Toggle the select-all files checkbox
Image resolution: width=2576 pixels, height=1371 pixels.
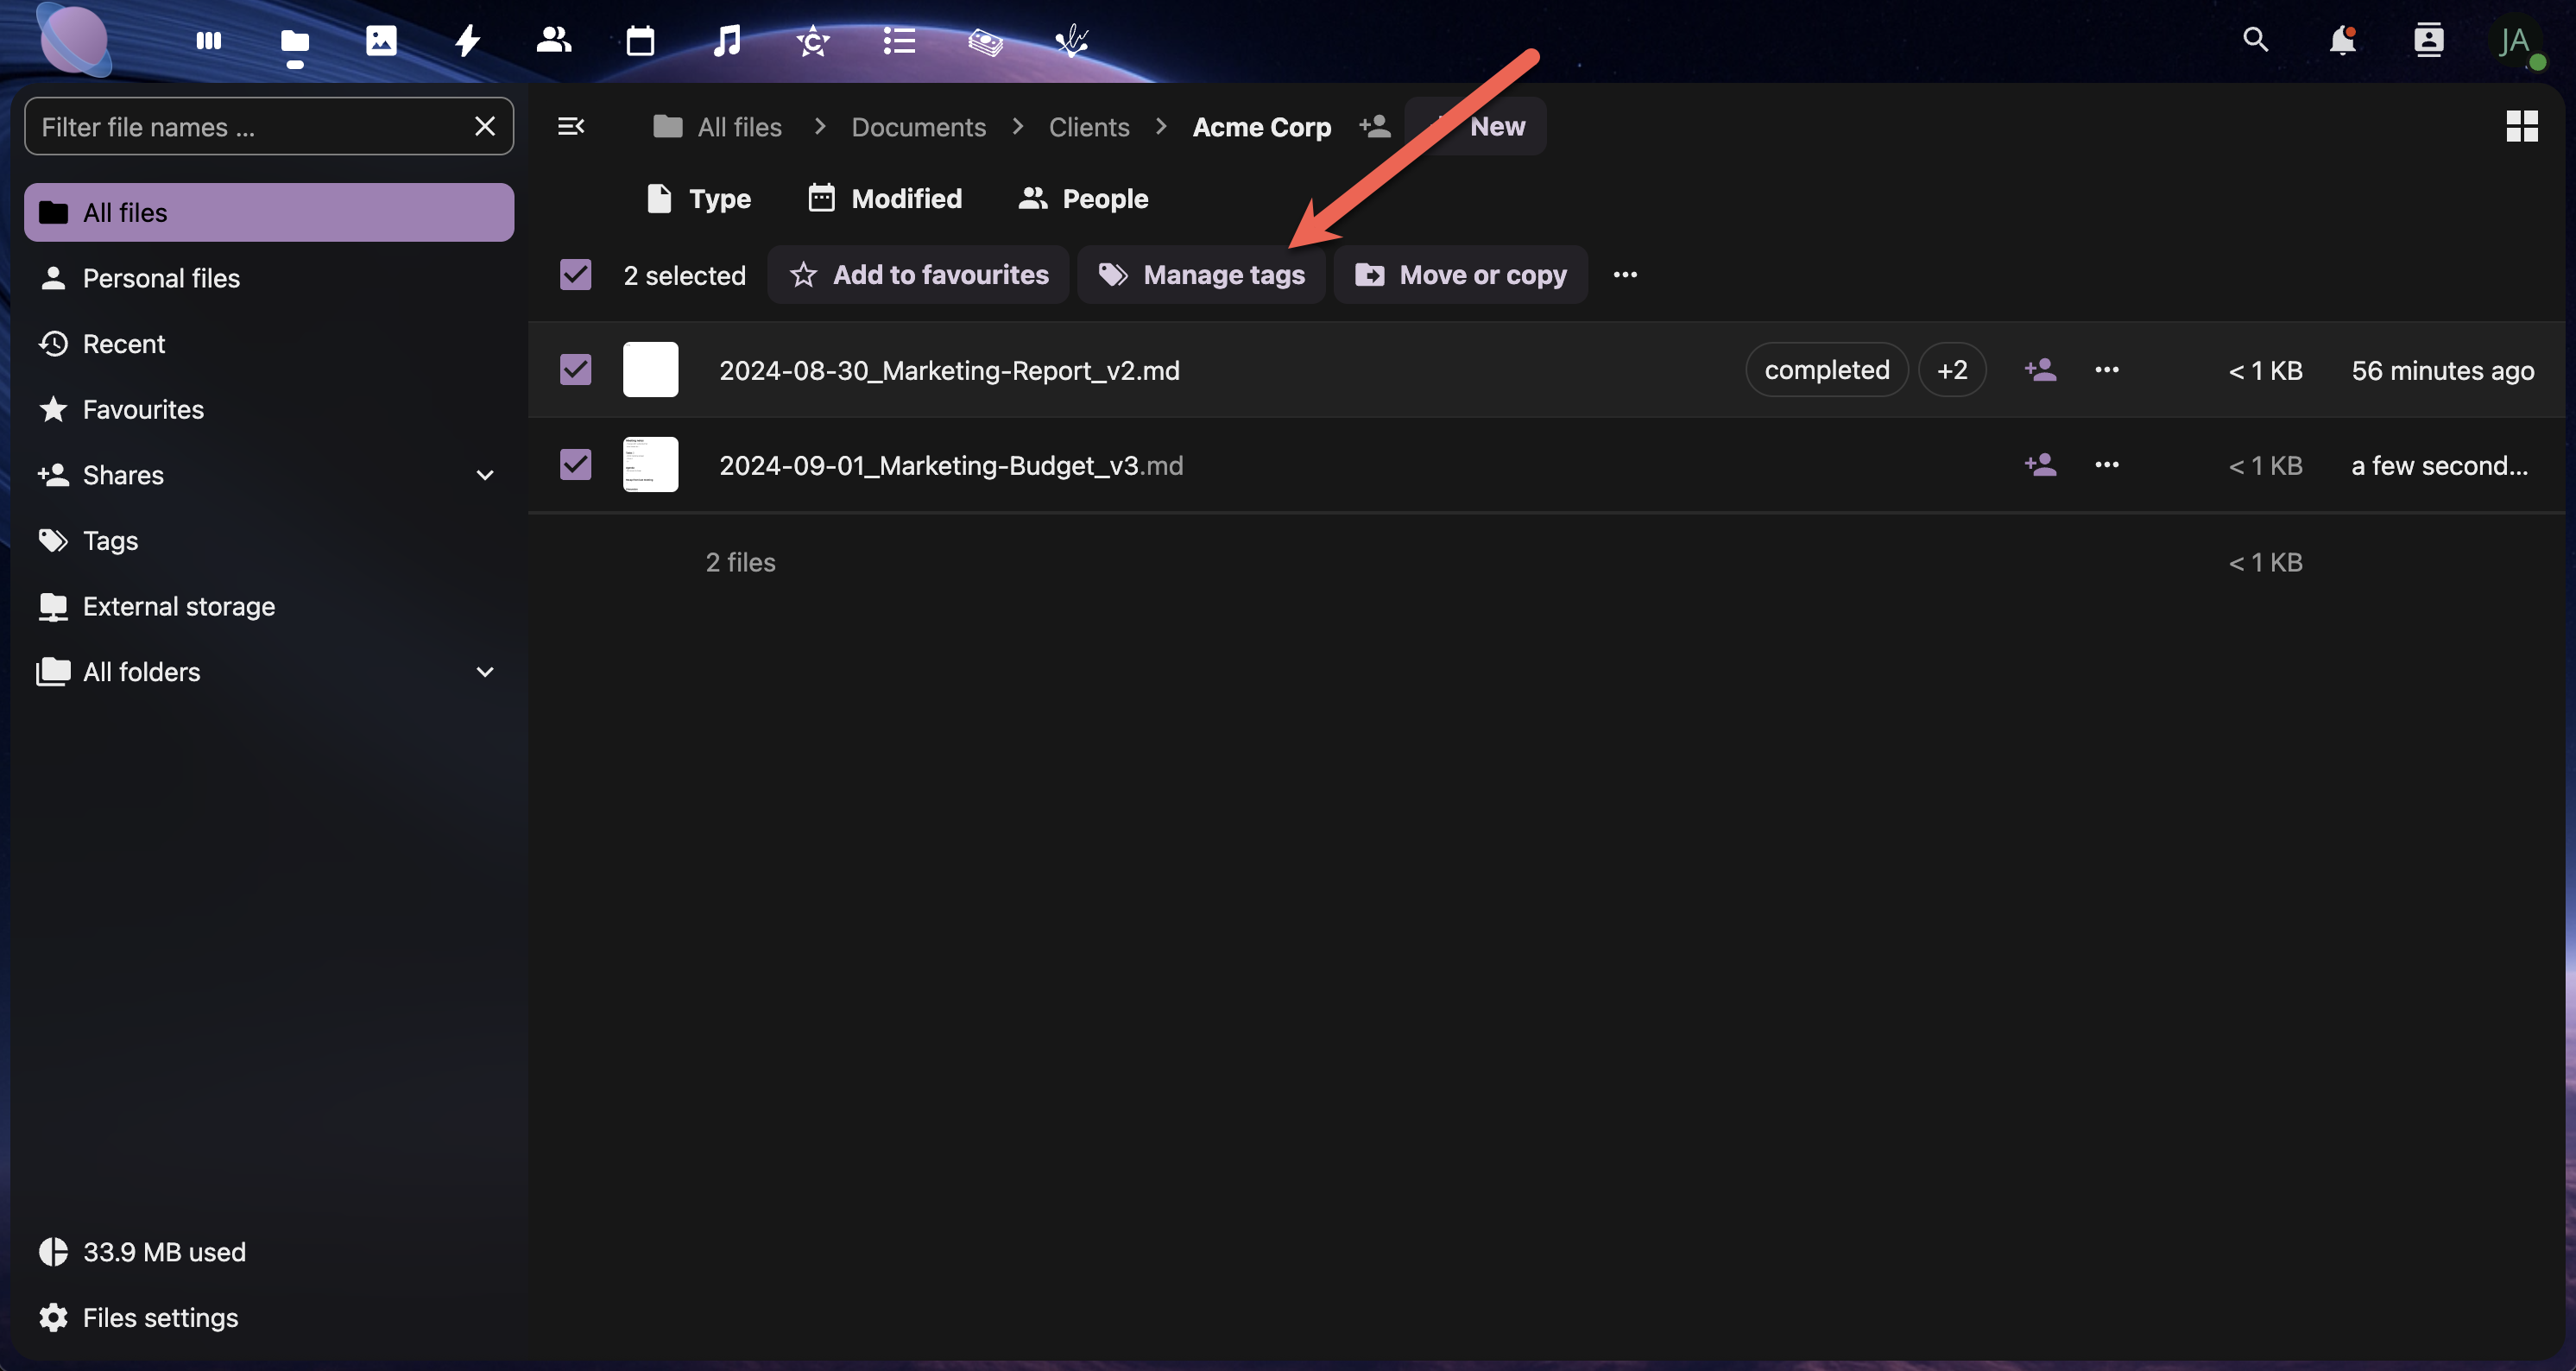575,275
